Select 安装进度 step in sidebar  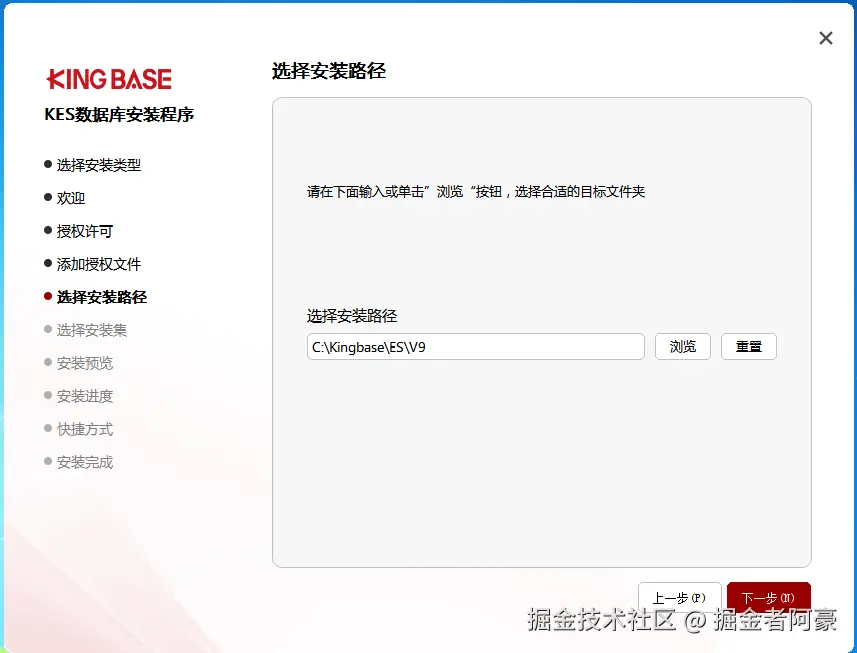78,396
